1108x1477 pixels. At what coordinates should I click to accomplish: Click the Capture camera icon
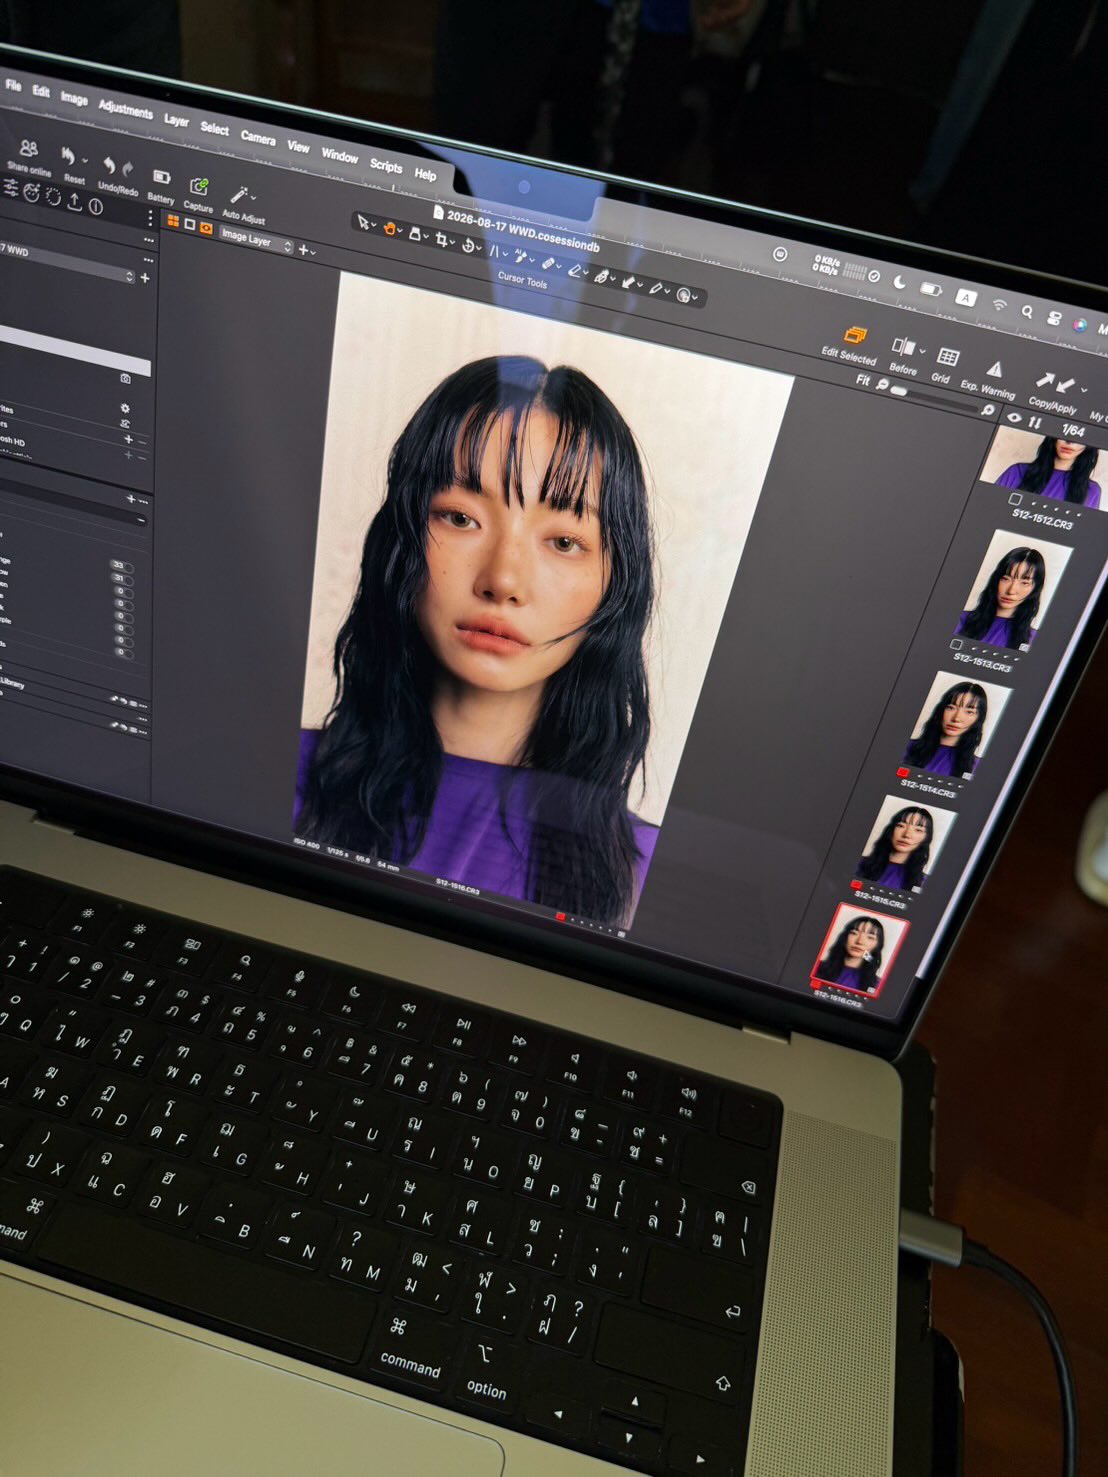coord(199,187)
